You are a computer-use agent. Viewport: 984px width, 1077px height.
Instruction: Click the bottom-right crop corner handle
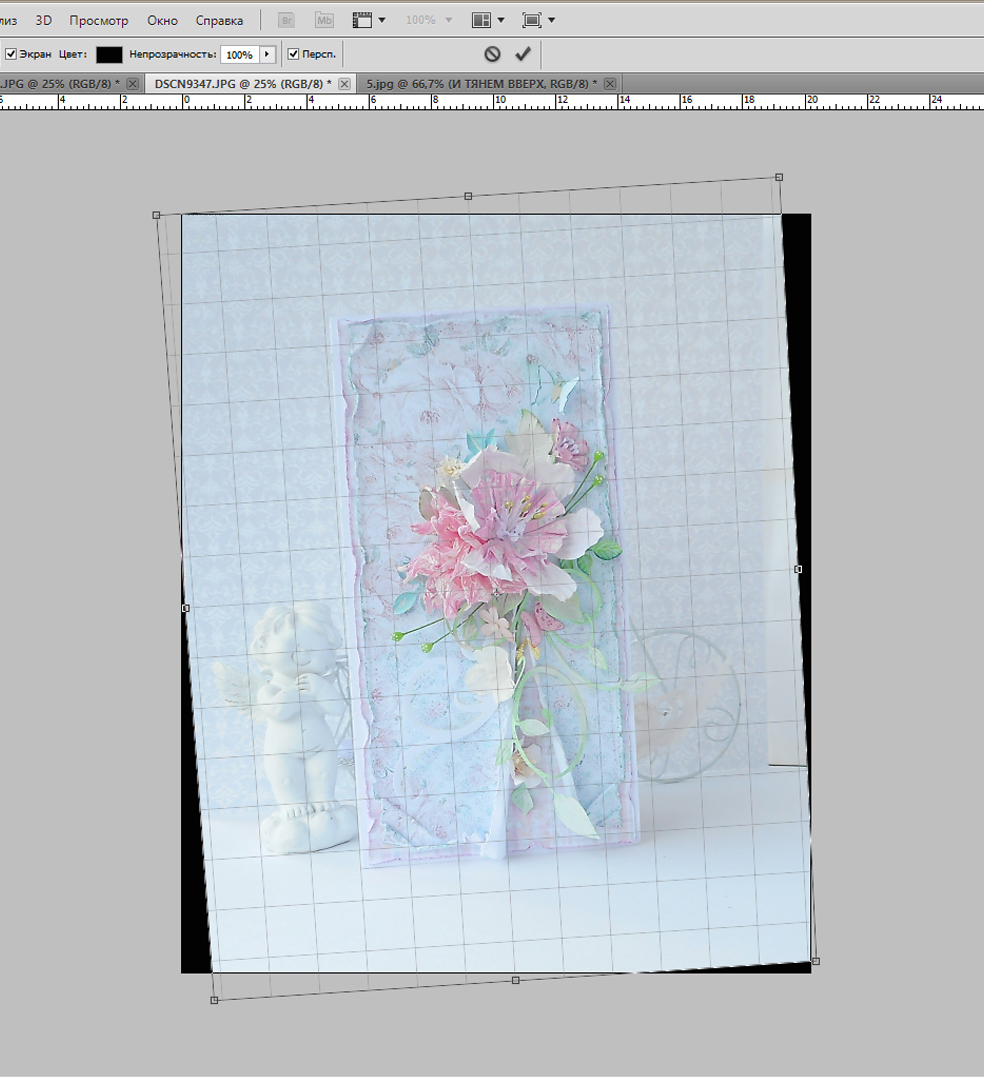(x=816, y=961)
